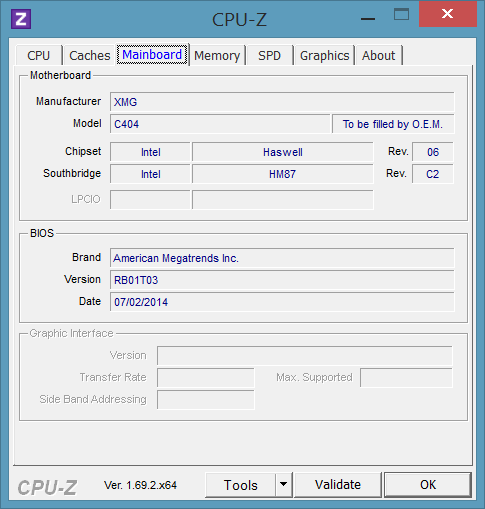
Task: Open the Caches tab
Action: [x=90, y=55]
